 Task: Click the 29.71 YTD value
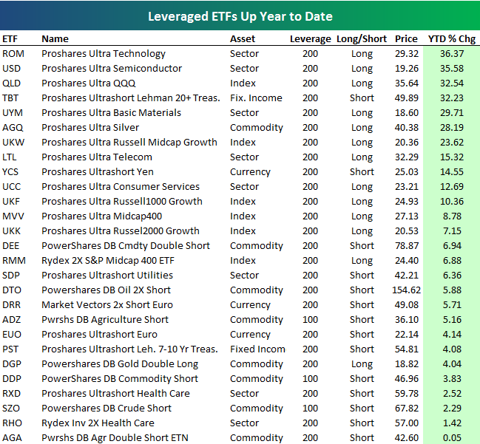452,113
